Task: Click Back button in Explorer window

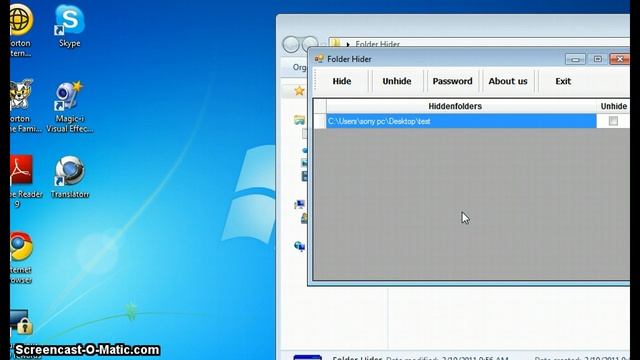Action: (x=291, y=44)
